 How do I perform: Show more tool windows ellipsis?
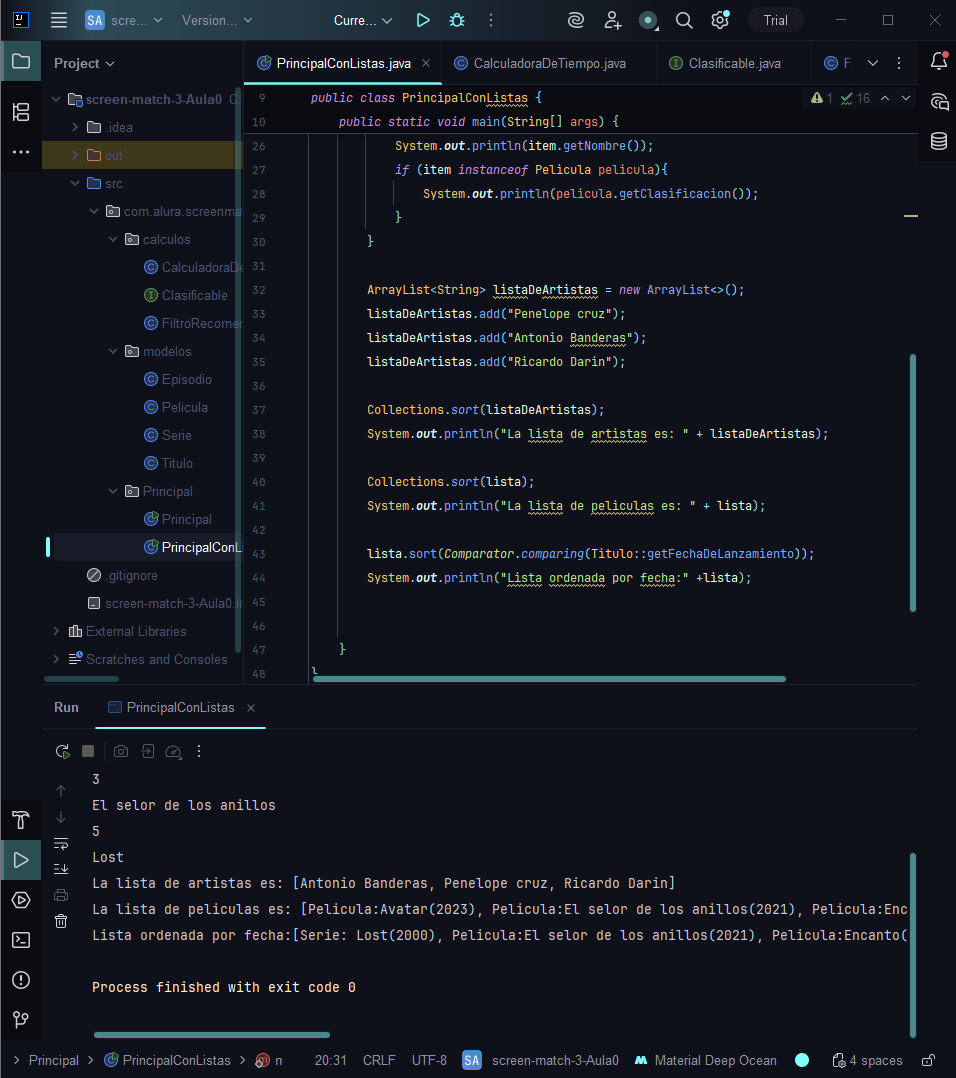click(x=21, y=151)
